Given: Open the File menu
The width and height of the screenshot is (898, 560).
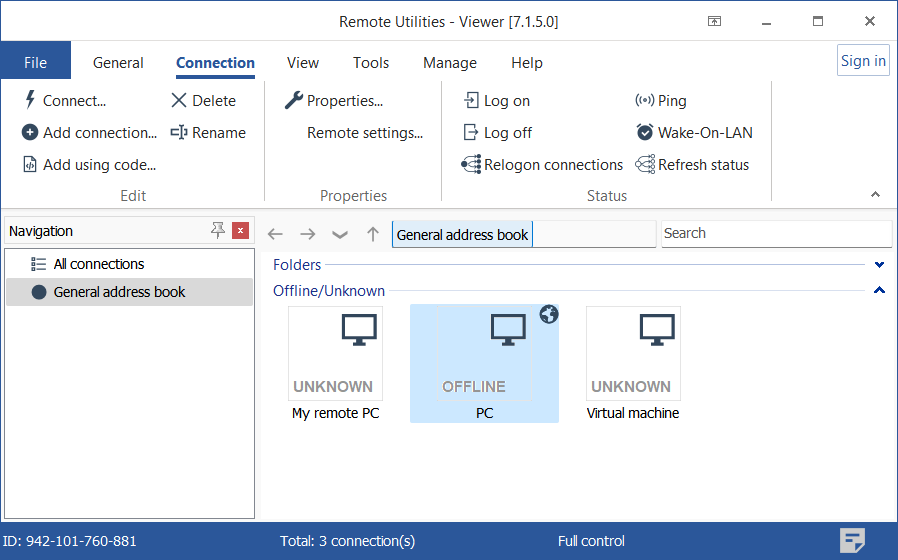Looking at the screenshot, I should pos(35,62).
